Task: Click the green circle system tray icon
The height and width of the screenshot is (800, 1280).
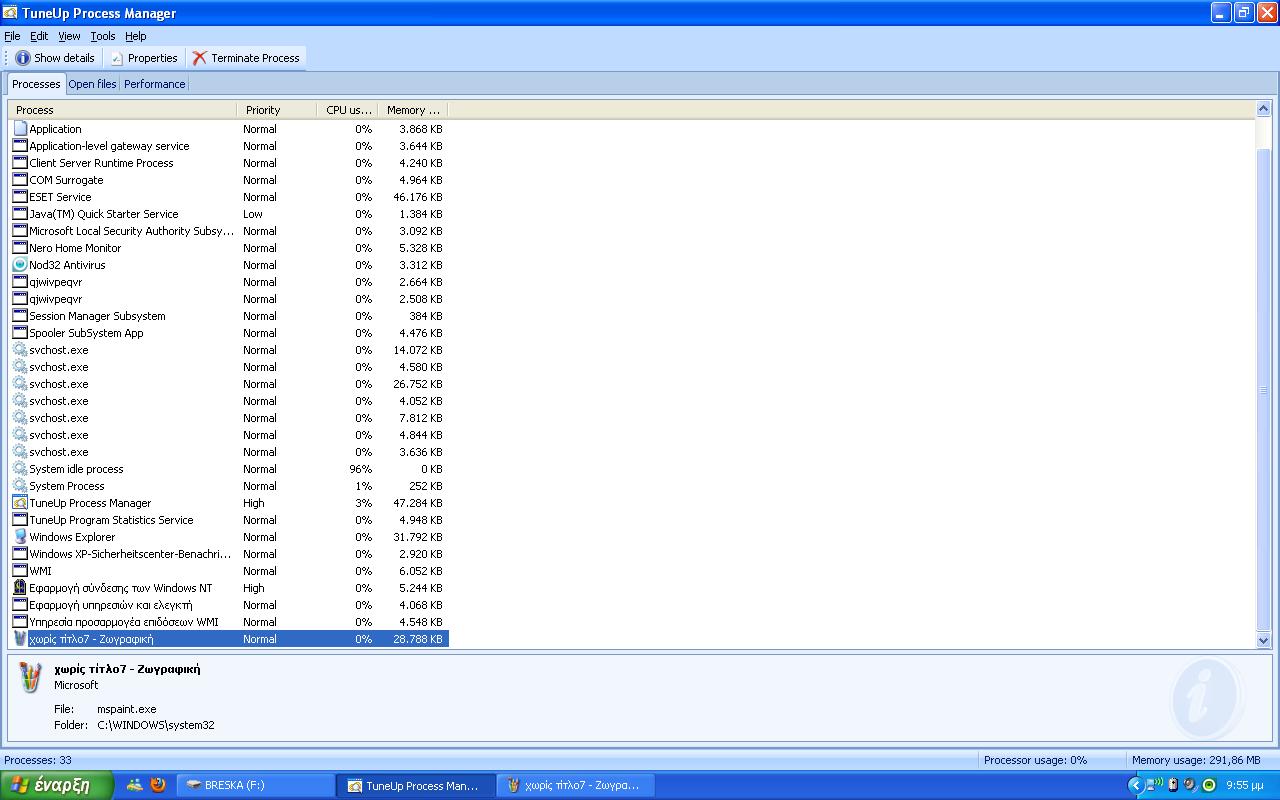Action: click(1208, 785)
